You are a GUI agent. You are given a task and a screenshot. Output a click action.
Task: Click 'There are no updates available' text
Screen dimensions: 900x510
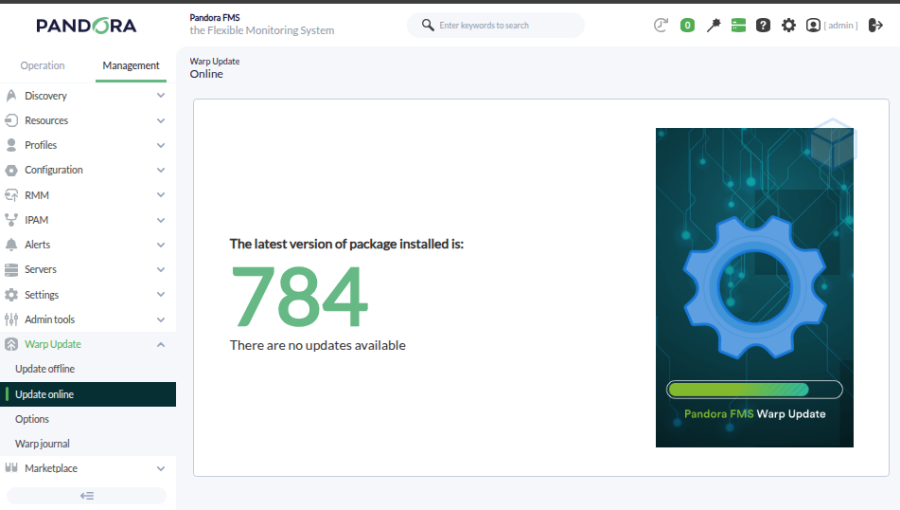pos(317,345)
